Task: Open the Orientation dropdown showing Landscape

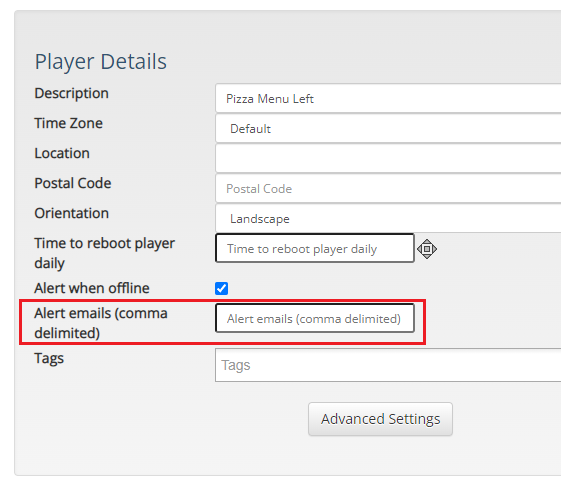Action: [x=388, y=219]
